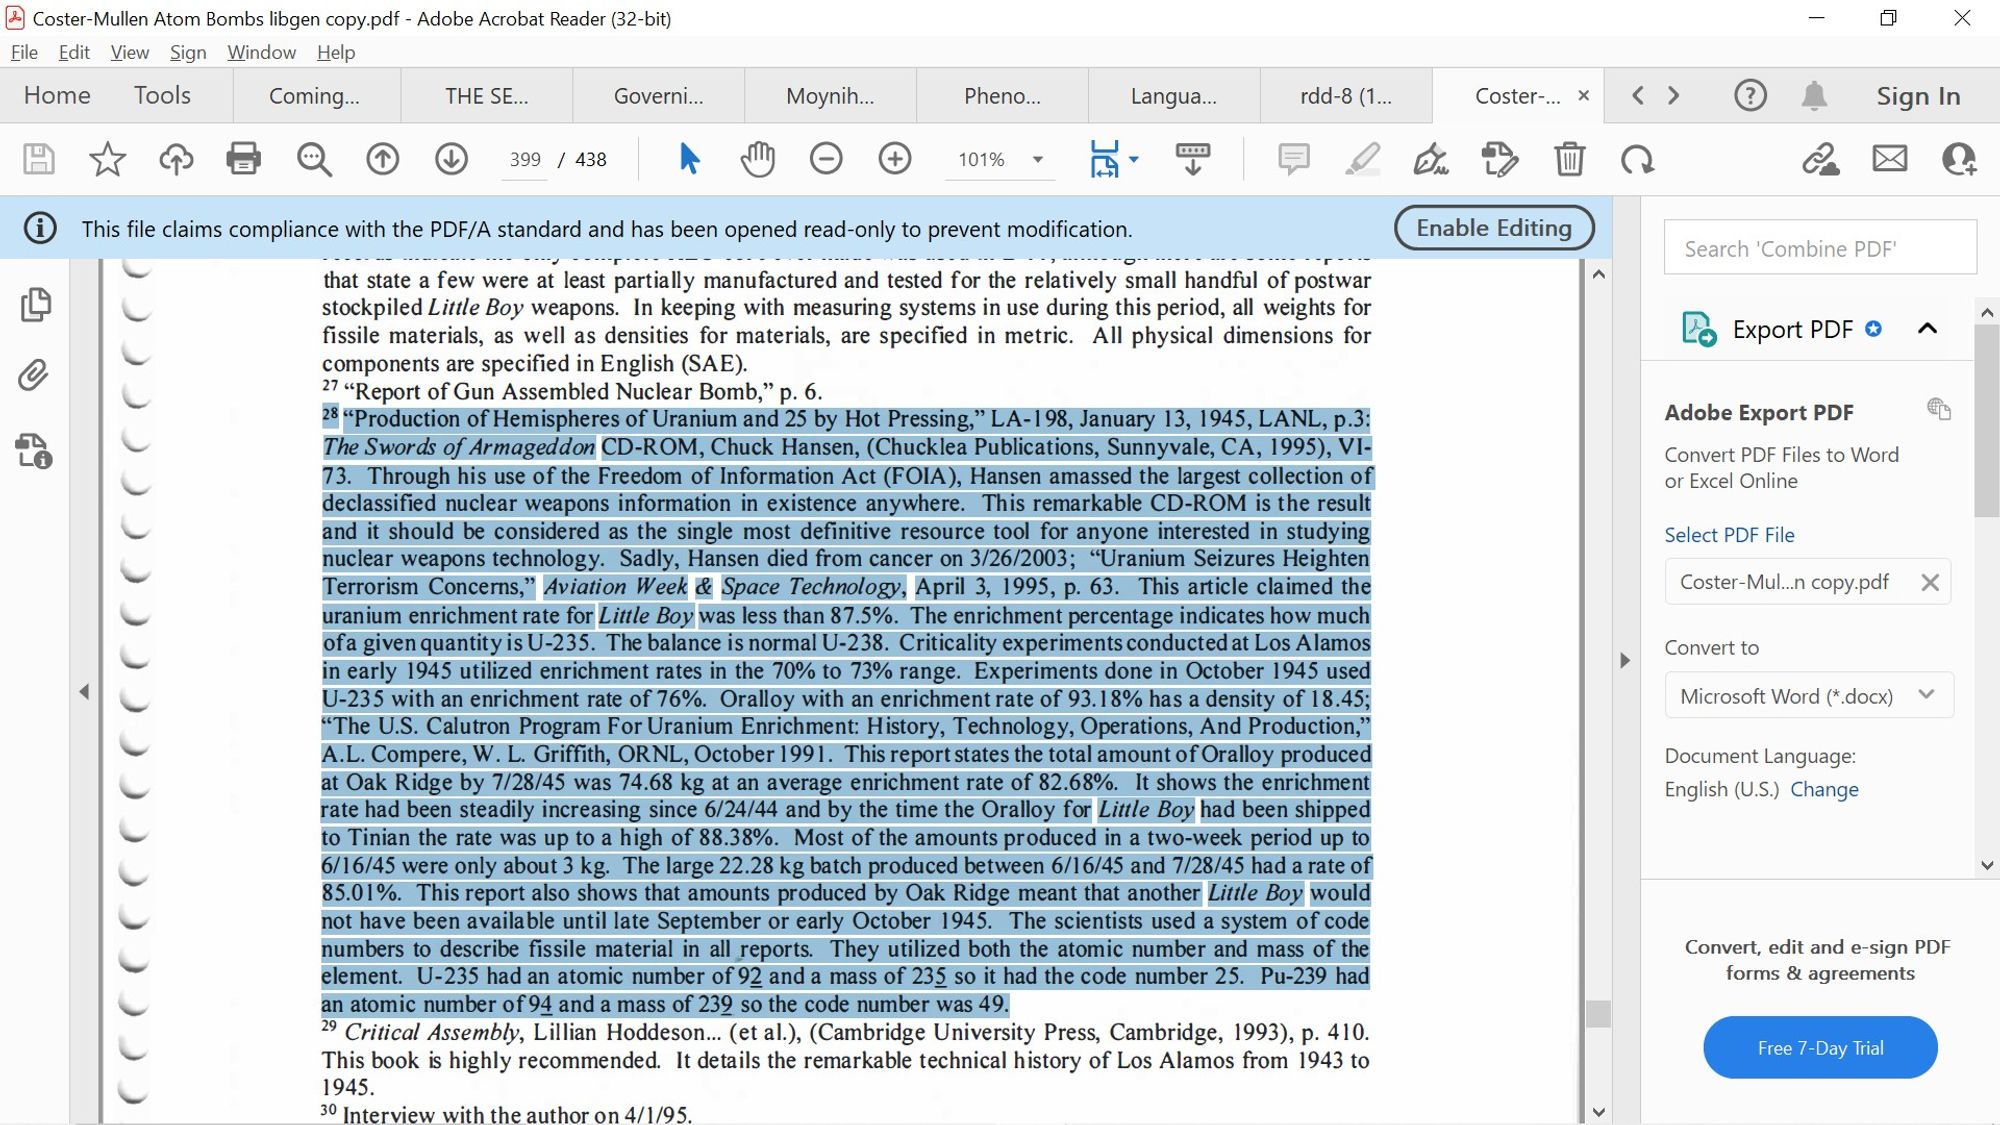This screenshot has height=1125, width=2000.
Task: Close the Coster-... document tab
Action: (x=1584, y=95)
